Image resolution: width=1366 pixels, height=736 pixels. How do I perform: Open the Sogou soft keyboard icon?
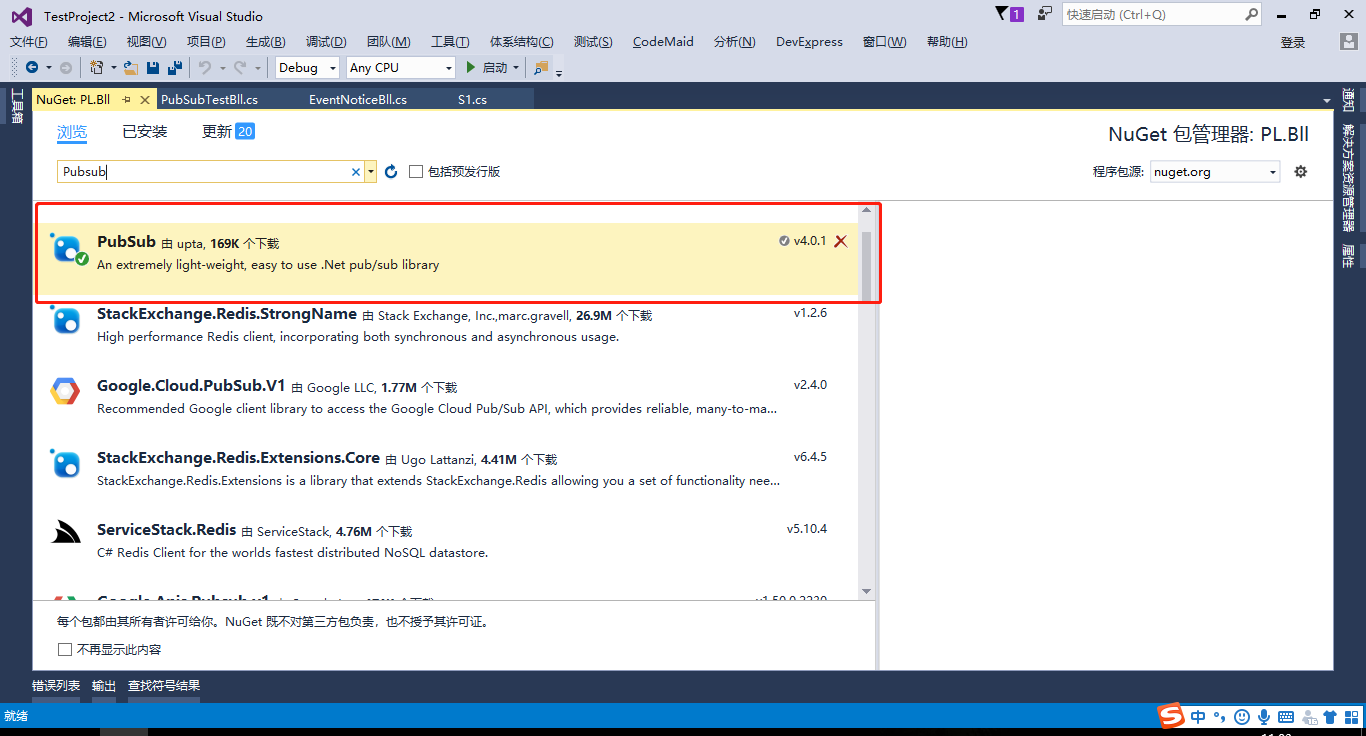coord(1286,716)
